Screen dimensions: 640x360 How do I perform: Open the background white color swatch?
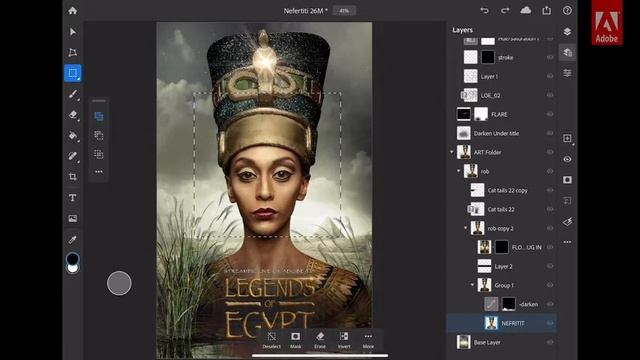pyautogui.click(x=73, y=269)
